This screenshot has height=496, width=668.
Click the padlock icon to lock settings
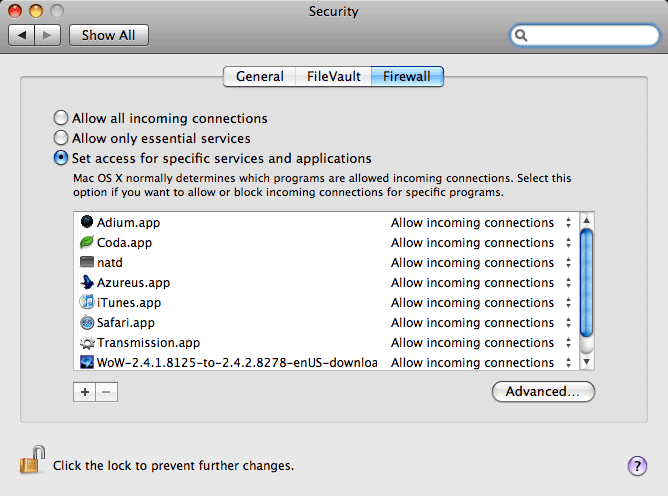click(32, 460)
